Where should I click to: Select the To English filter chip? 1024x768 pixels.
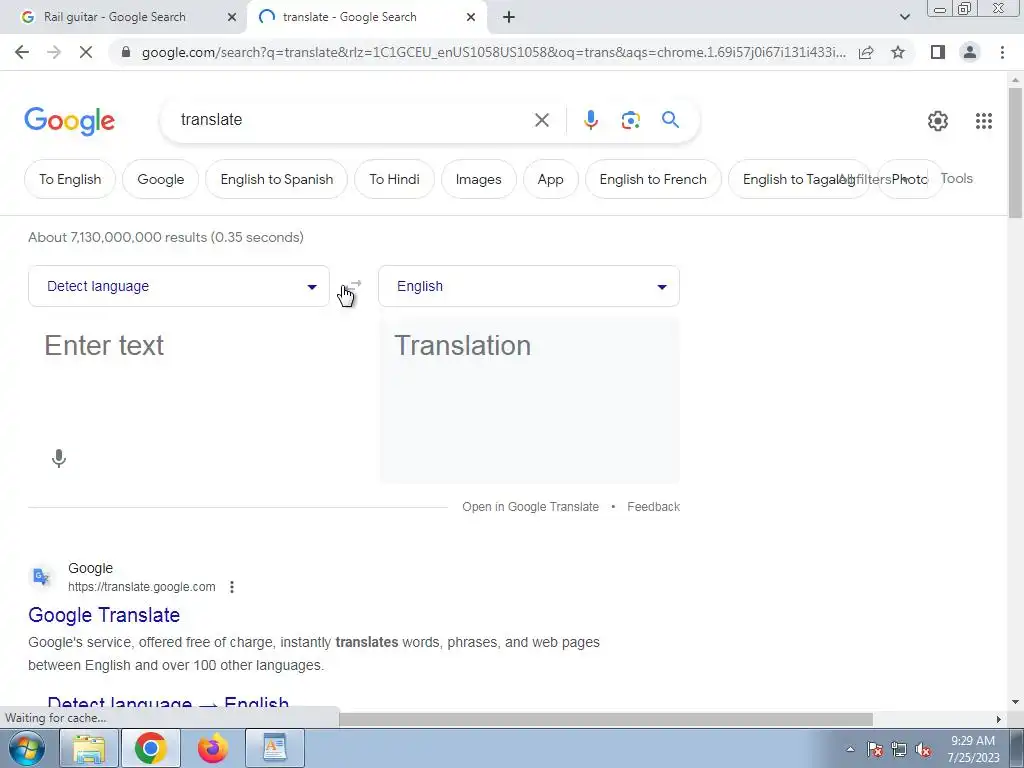[70, 179]
